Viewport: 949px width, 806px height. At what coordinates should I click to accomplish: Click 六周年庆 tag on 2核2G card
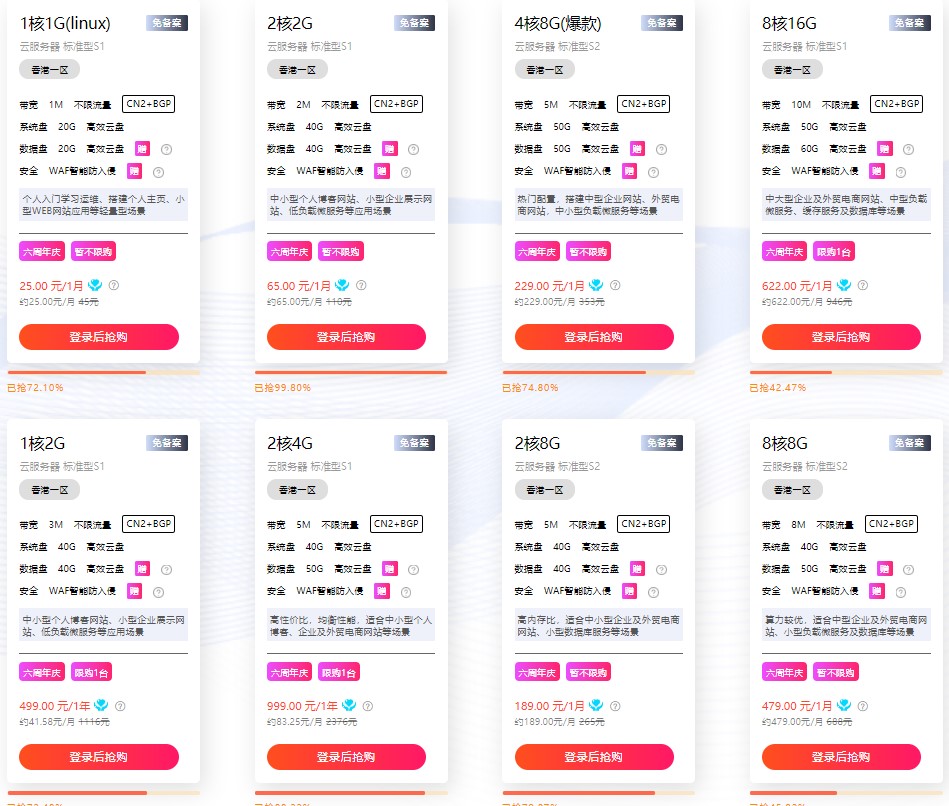coord(289,252)
